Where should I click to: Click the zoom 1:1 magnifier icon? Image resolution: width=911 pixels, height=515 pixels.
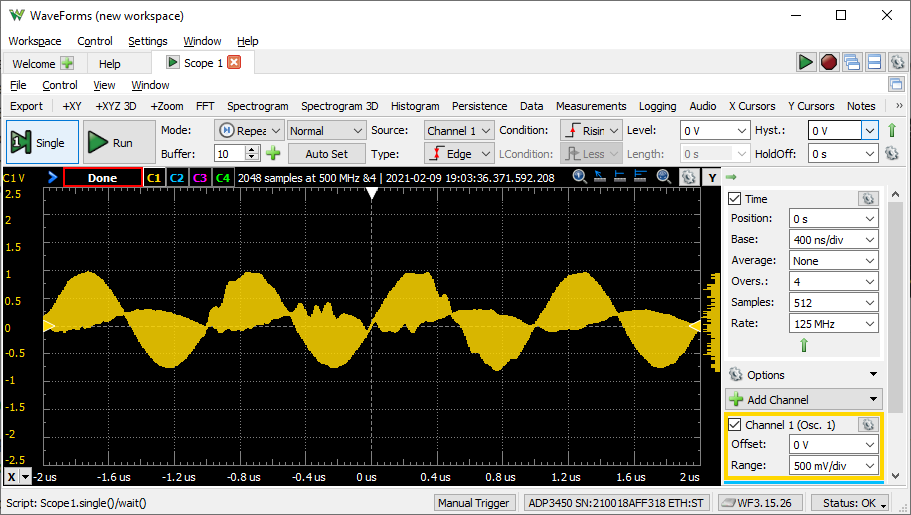[x=579, y=177]
